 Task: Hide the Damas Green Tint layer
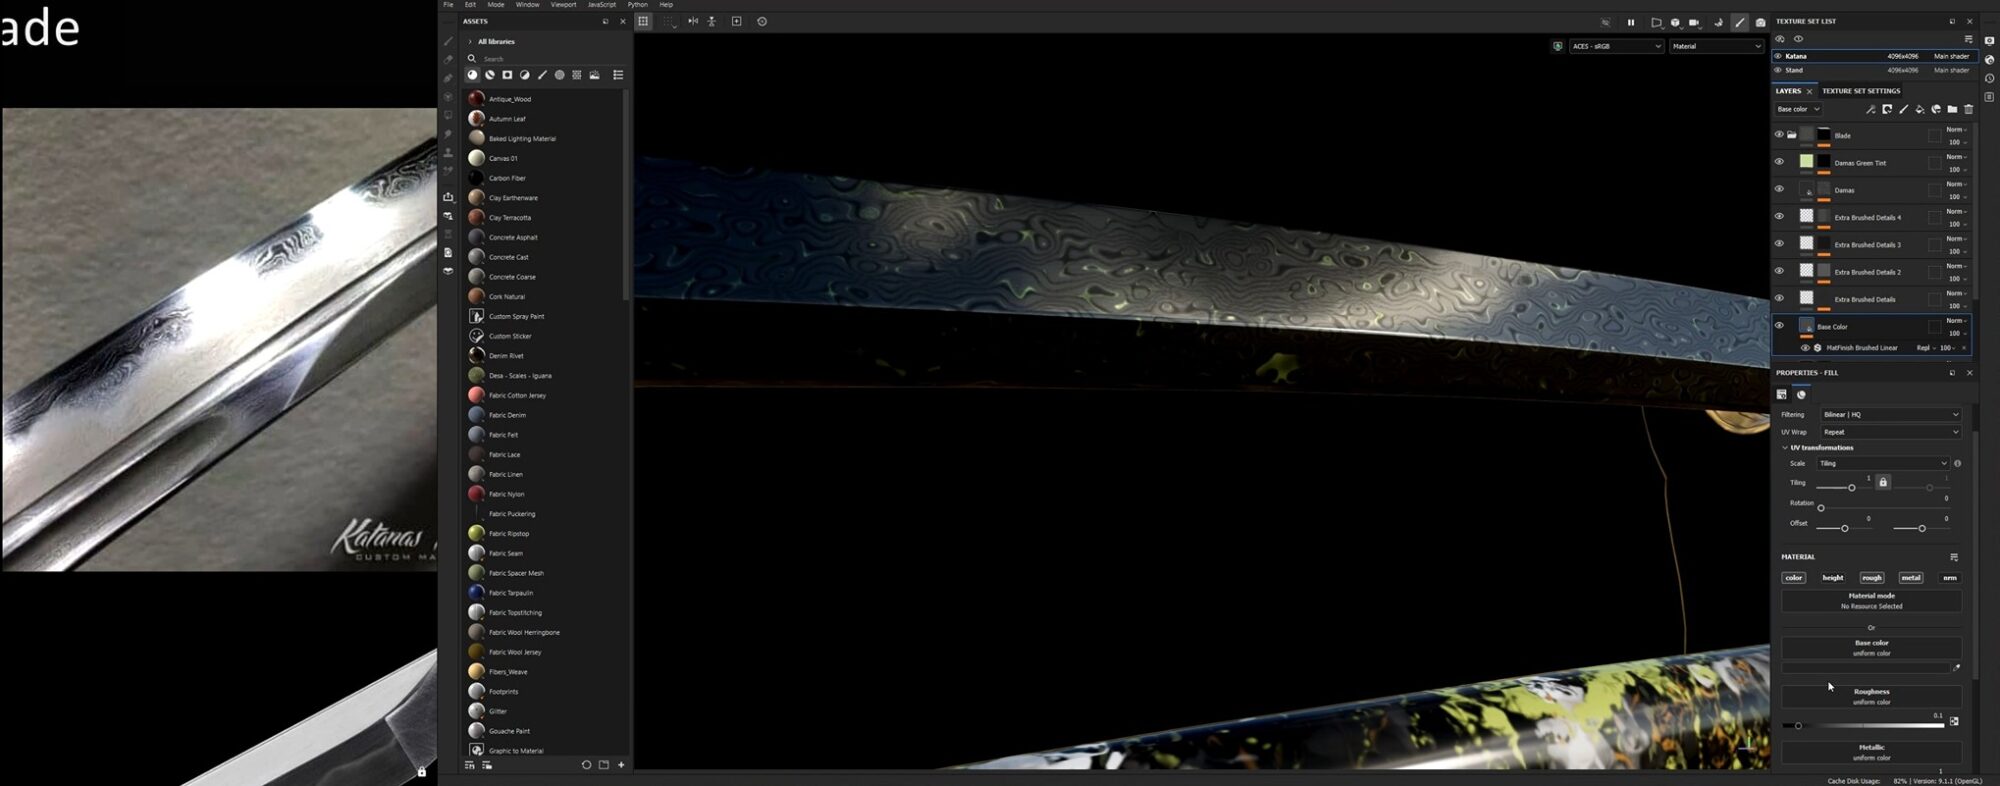(1779, 162)
